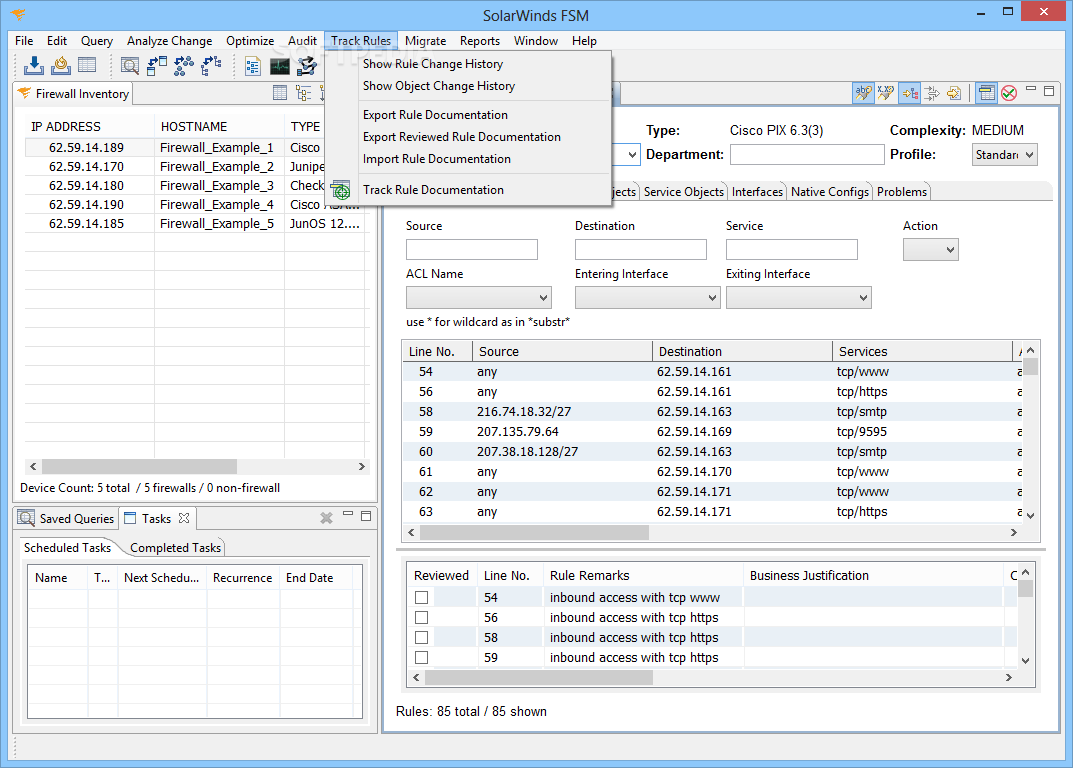Minimize the Tasks panel
Image resolution: width=1073 pixels, height=768 pixels.
348,513
